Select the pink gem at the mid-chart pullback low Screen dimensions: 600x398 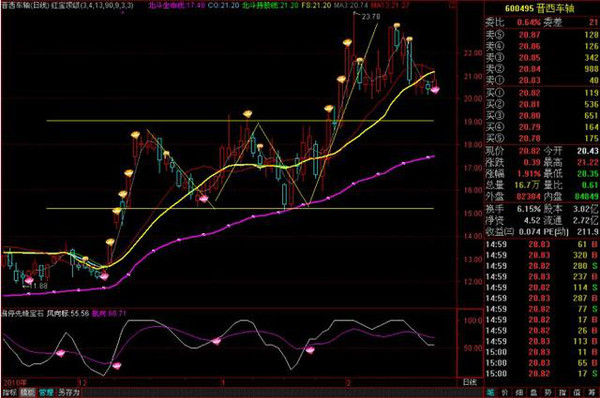pos(204,199)
